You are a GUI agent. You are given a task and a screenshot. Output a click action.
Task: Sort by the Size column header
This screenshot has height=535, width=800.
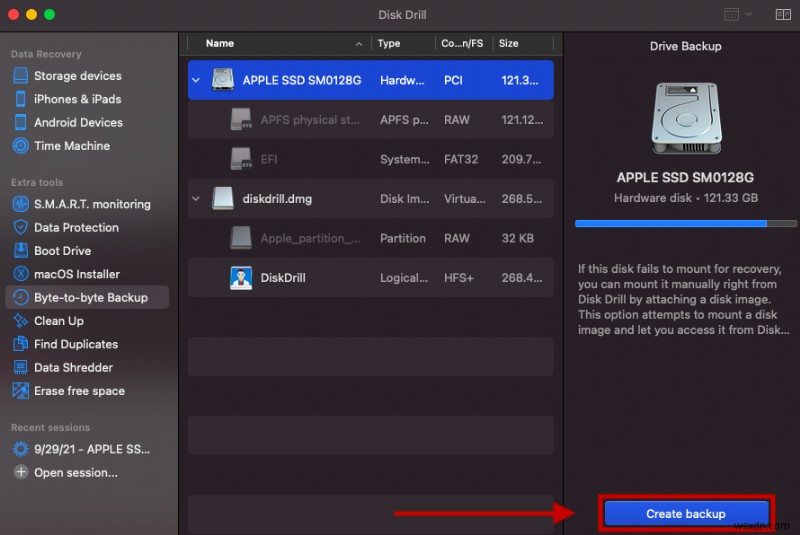pyautogui.click(x=508, y=43)
